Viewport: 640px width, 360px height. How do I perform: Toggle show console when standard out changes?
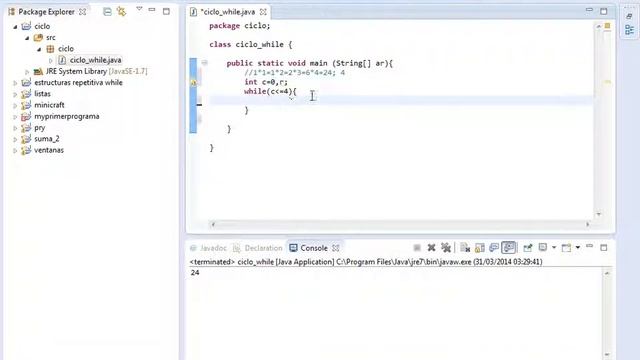[x=494, y=248]
